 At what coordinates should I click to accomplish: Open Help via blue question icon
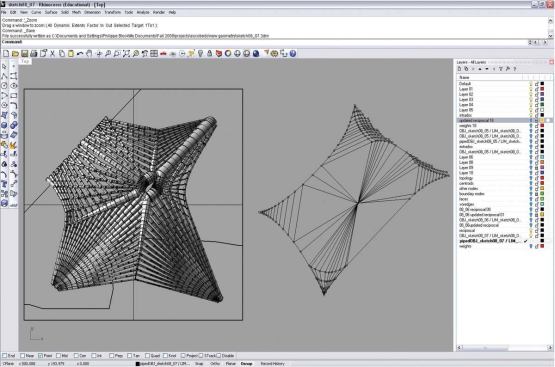point(293,54)
